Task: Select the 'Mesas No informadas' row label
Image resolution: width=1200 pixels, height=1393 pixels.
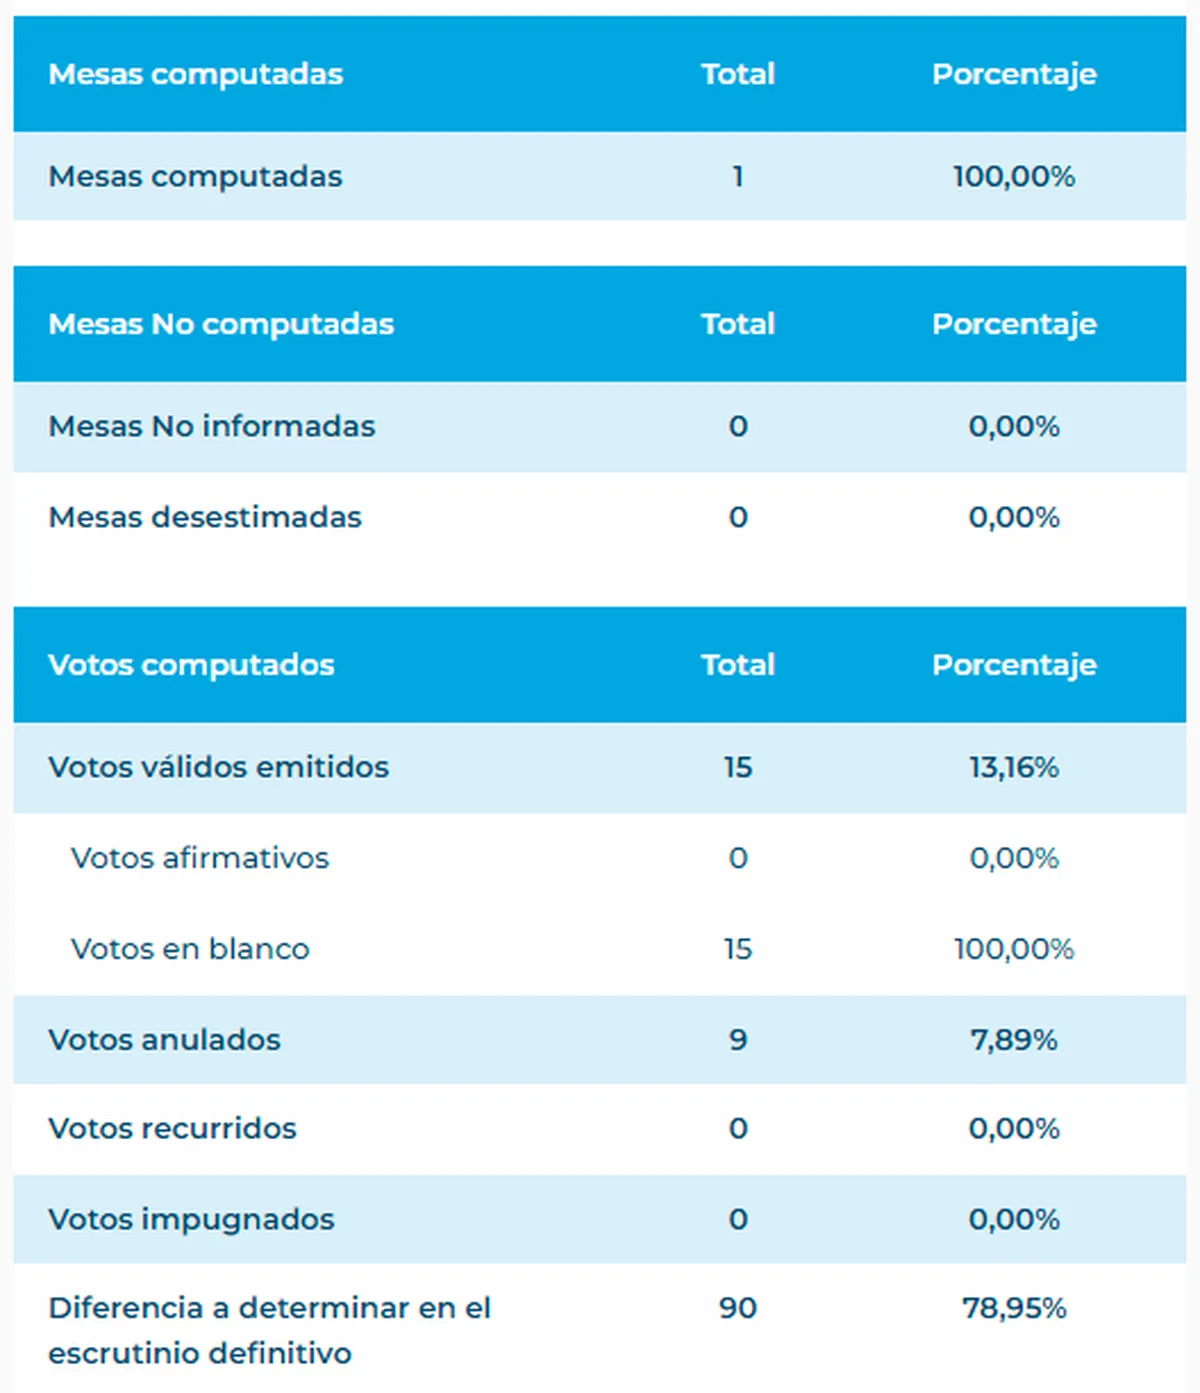Action: pos(211,427)
